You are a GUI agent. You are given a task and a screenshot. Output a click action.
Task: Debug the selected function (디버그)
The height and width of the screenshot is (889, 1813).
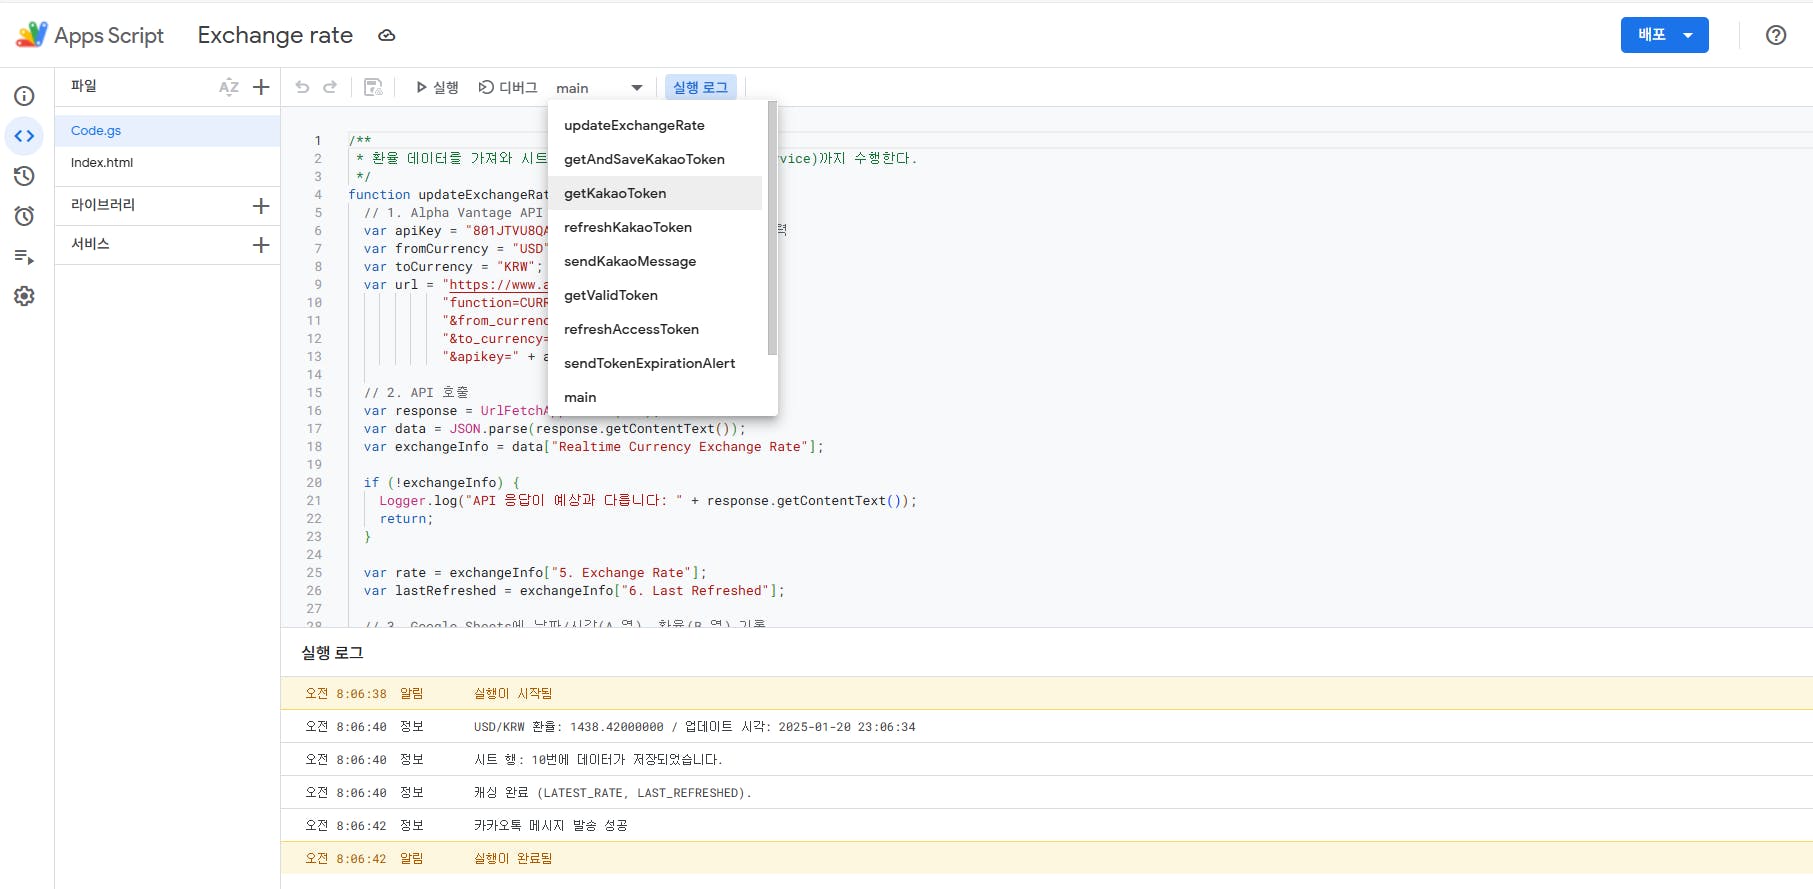point(508,88)
